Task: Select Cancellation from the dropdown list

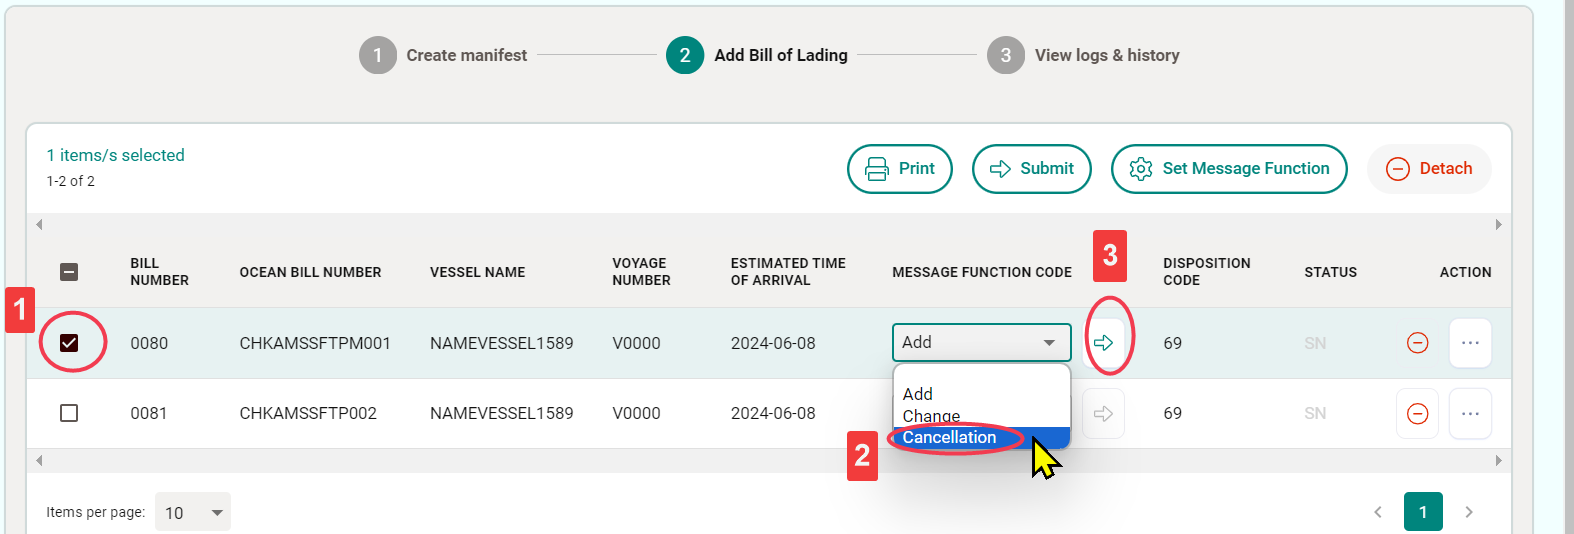Action: [950, 438]
